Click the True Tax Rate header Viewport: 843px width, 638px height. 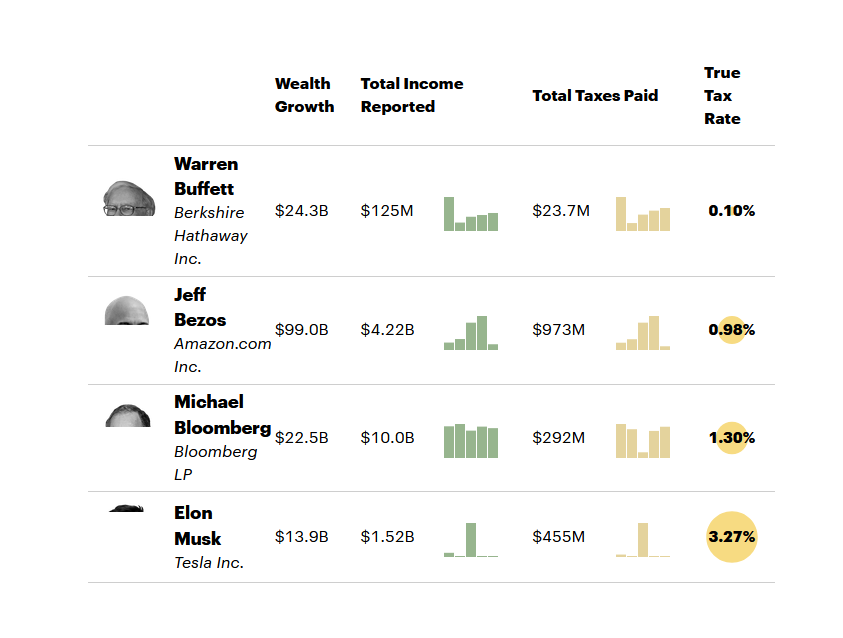722,96
